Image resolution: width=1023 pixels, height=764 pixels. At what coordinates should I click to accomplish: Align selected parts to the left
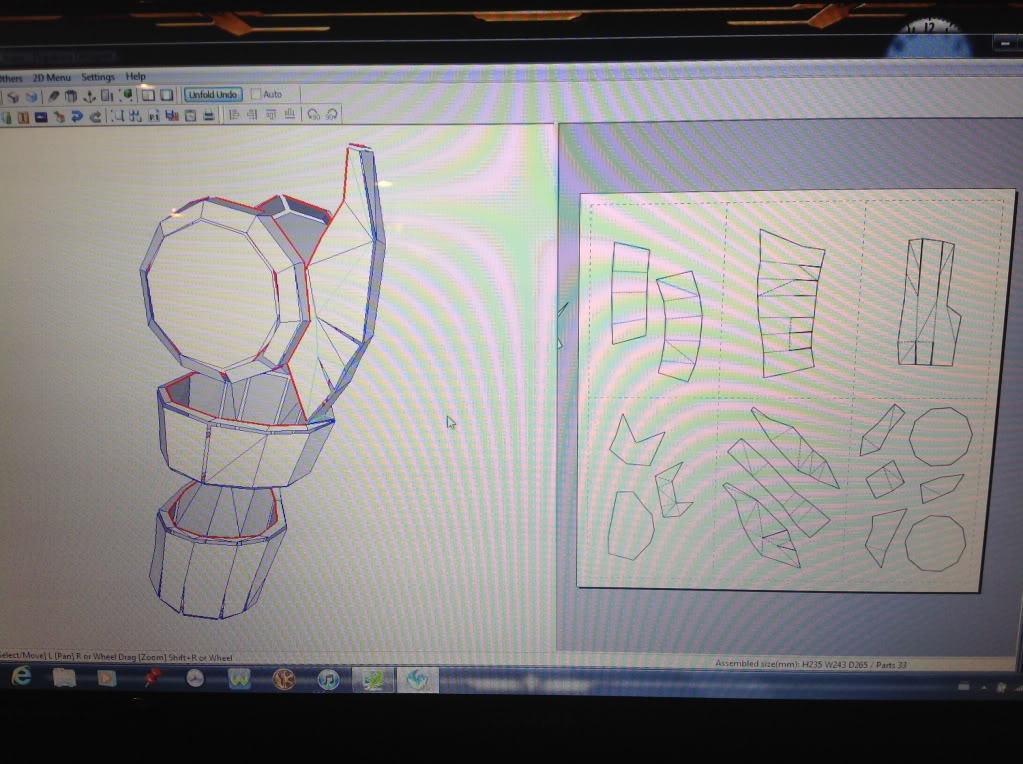tap(234, 115)
